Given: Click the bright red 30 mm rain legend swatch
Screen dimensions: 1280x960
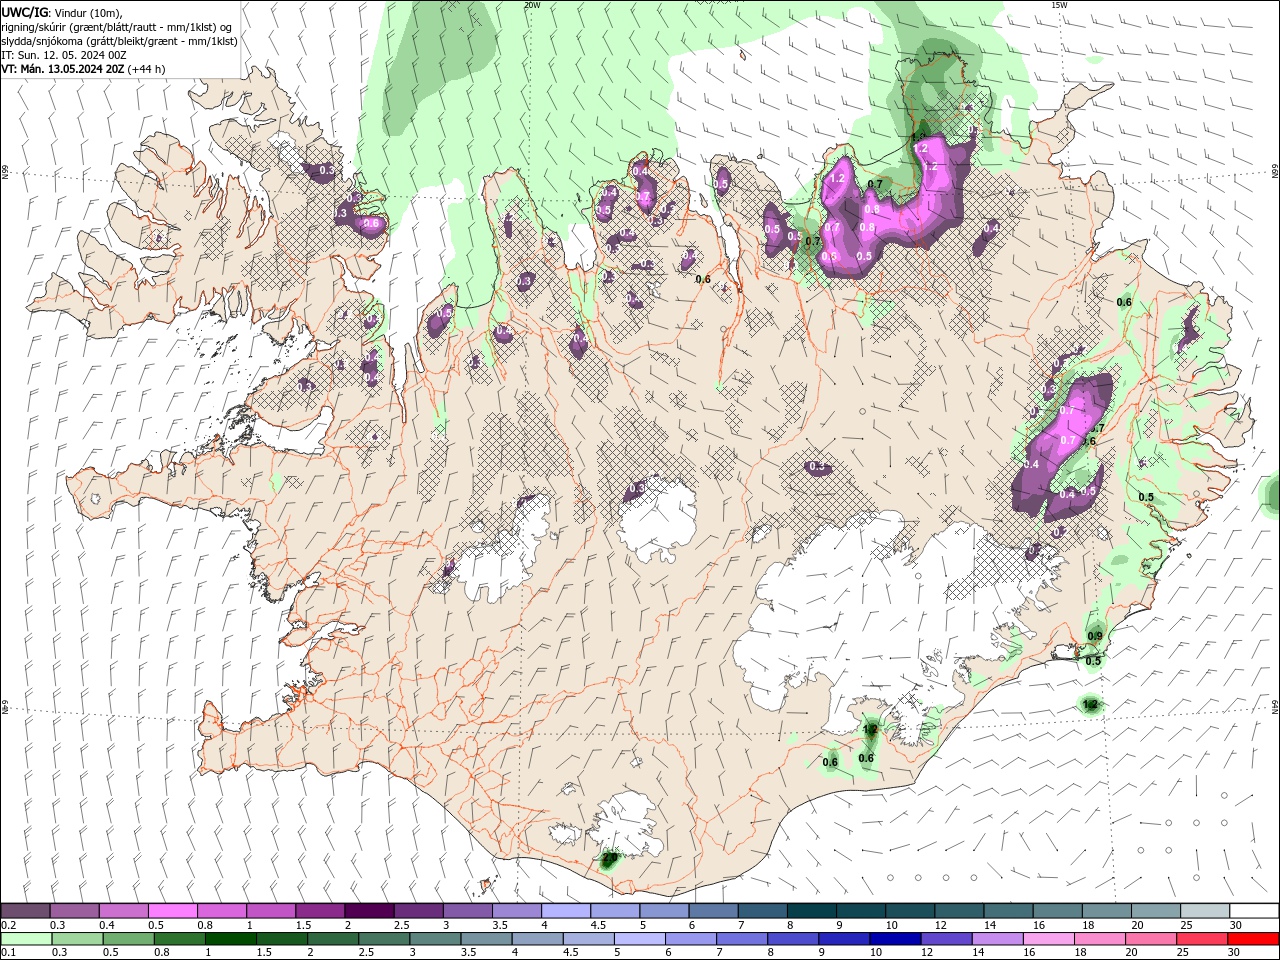Looking at the screenshot, I should pos(1253,939).
